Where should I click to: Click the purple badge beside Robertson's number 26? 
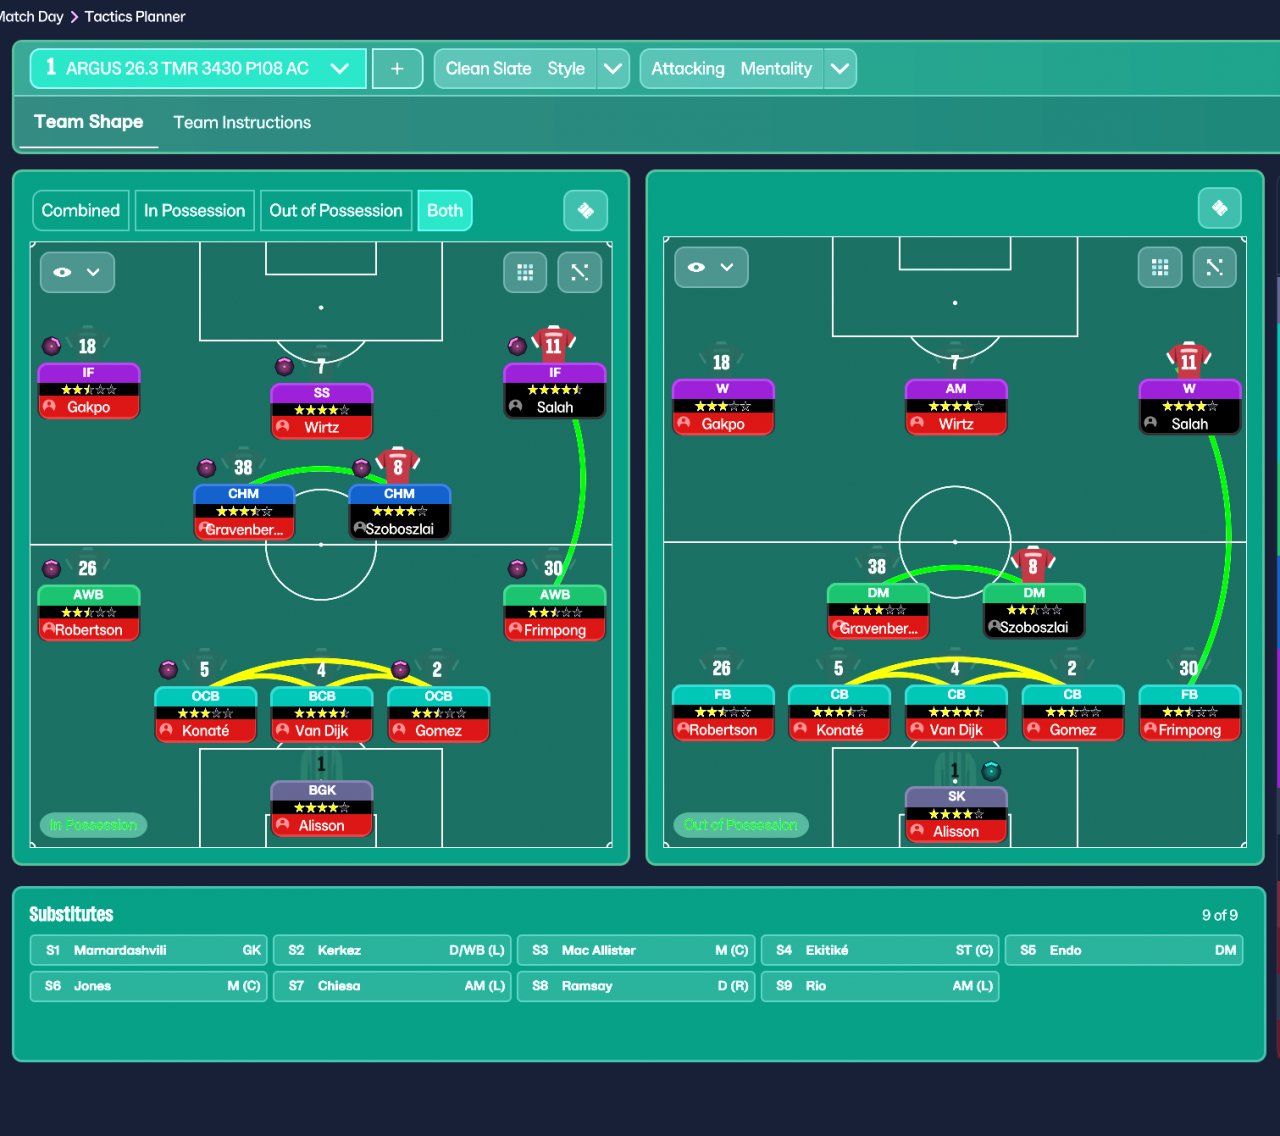coord(51,569)
